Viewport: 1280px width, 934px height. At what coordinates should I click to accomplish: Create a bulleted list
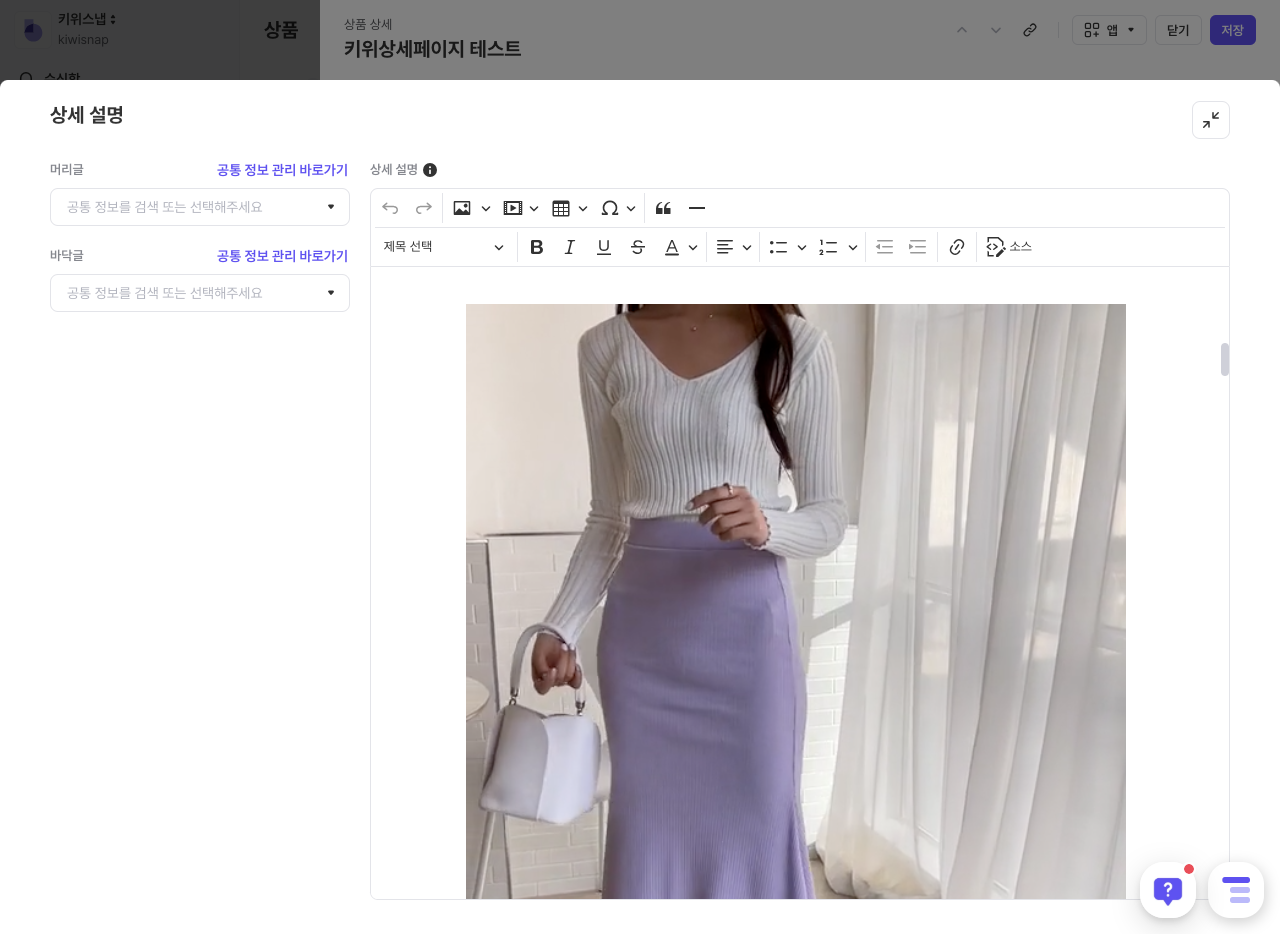[x=778, y=247]
